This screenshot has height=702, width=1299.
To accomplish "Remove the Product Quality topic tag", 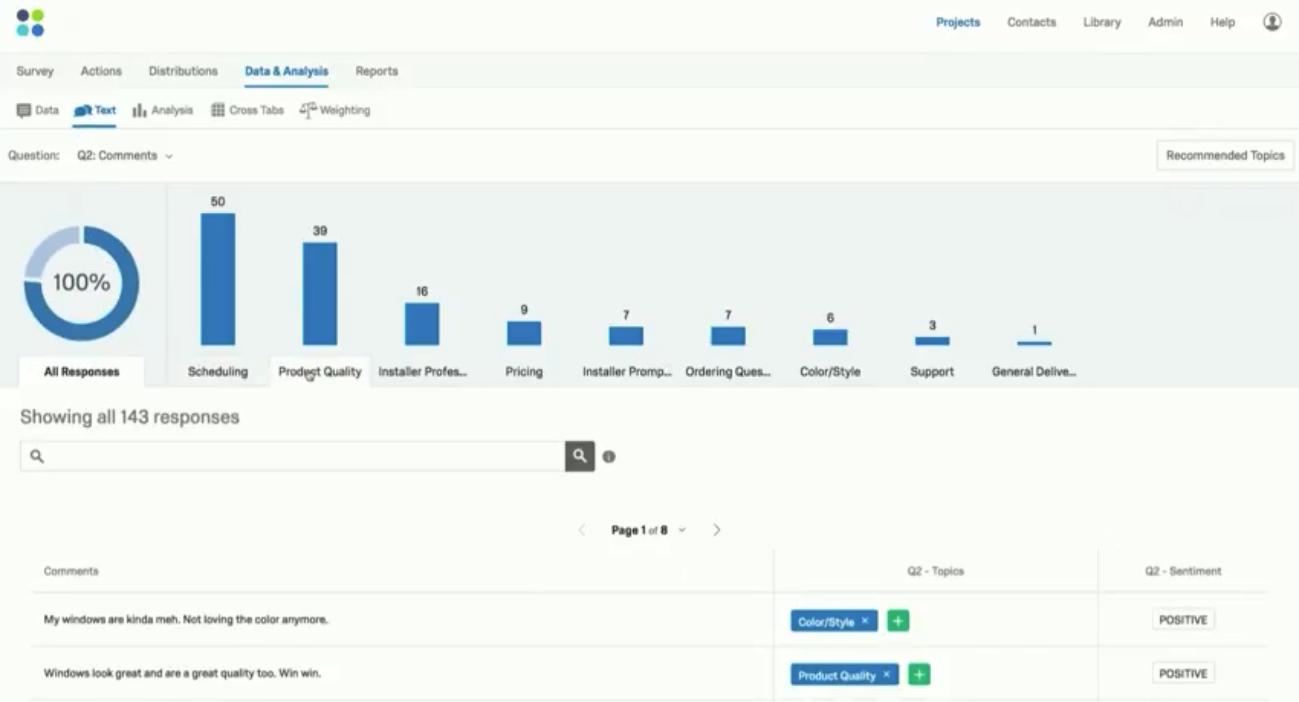I will 886,675.
